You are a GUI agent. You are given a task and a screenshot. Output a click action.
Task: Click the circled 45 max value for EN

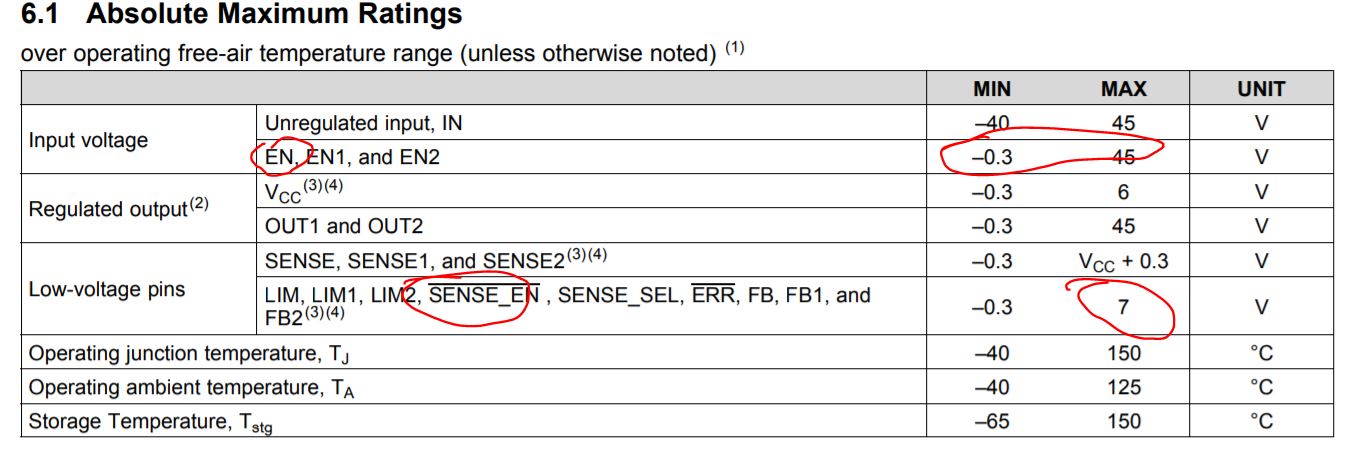click(x=1123, y=157)
